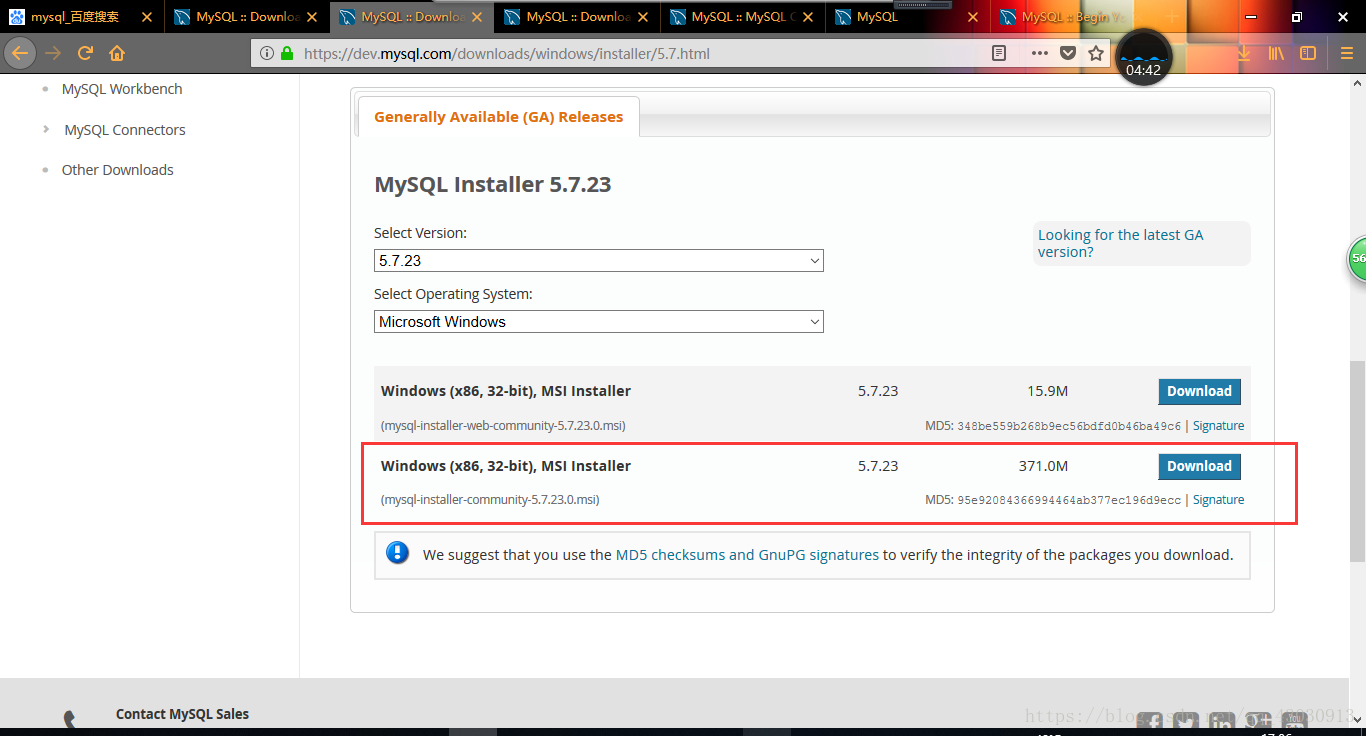
Task: Open the Select Version dropdown showing 5.7.23
Action: tap(598, 260)
